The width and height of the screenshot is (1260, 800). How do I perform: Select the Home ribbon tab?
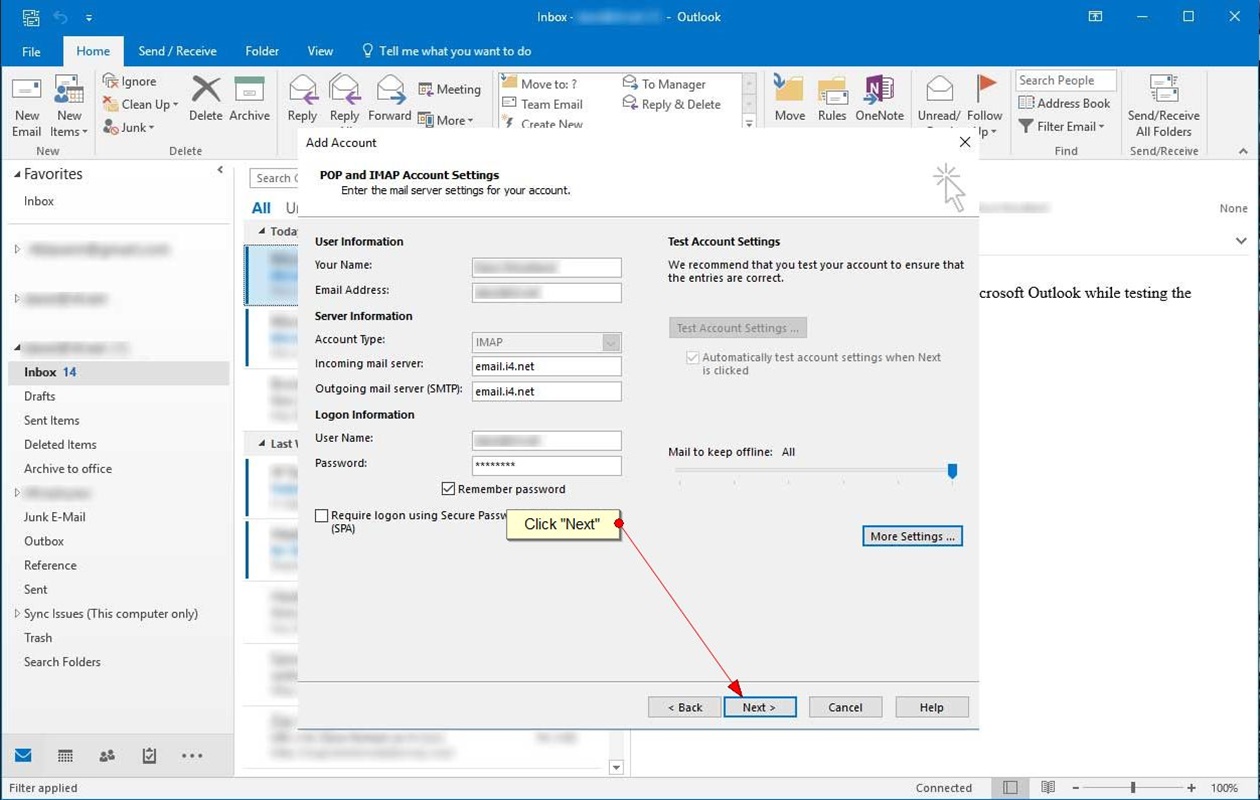93,51
